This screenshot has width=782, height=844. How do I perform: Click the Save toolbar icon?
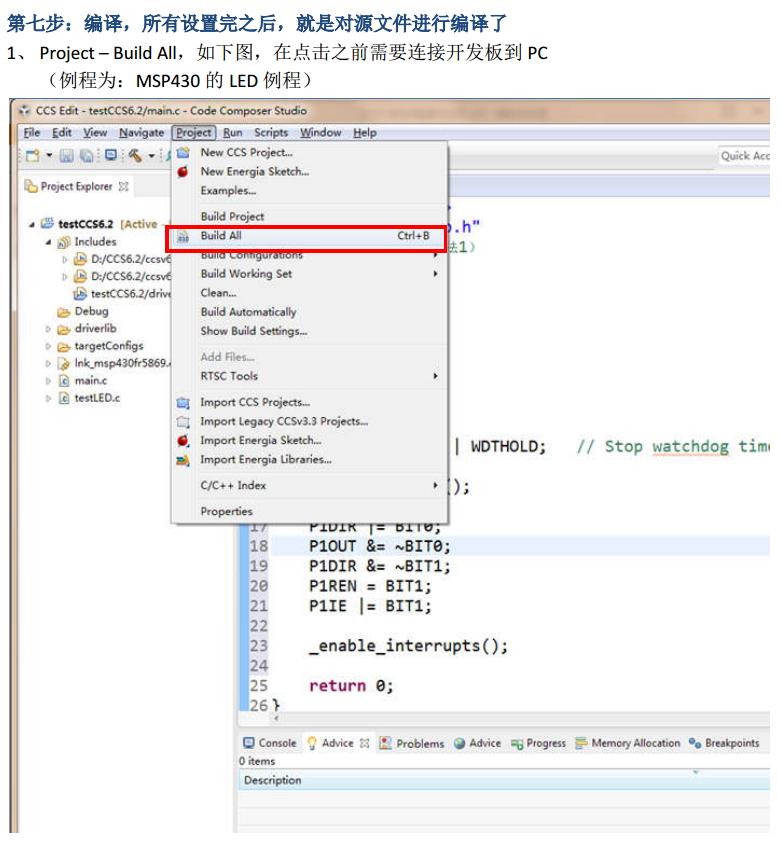coord(67,156)
